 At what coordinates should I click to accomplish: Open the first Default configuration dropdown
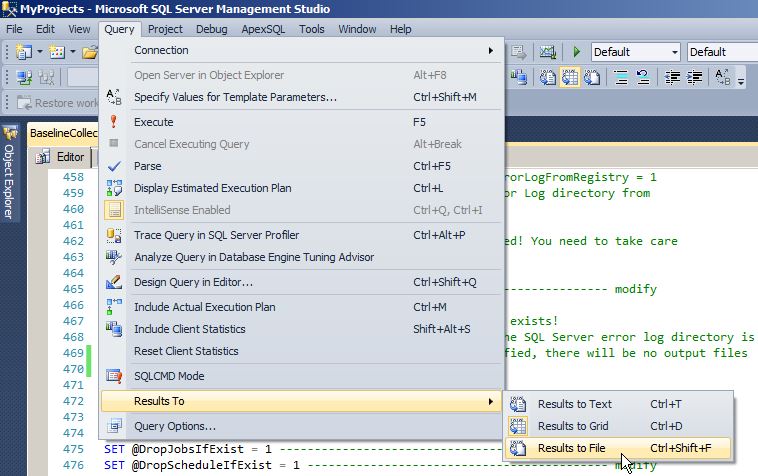[635, 52]
